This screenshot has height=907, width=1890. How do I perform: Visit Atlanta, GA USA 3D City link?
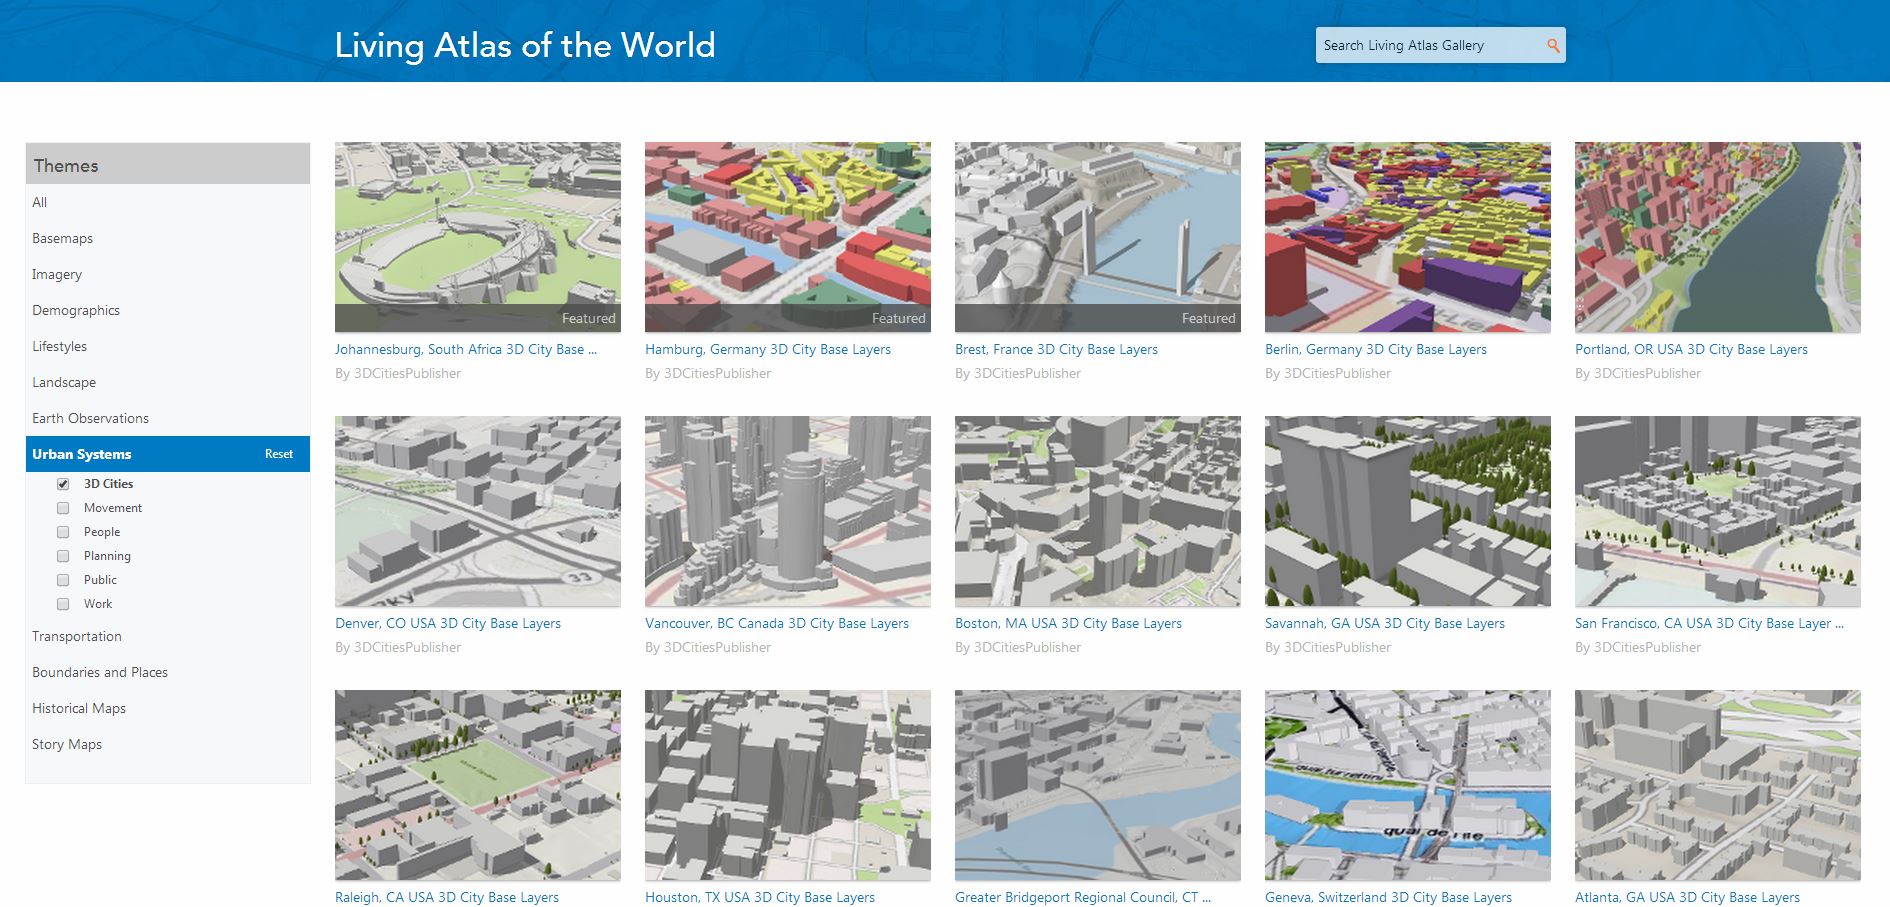pos(1687,897)
